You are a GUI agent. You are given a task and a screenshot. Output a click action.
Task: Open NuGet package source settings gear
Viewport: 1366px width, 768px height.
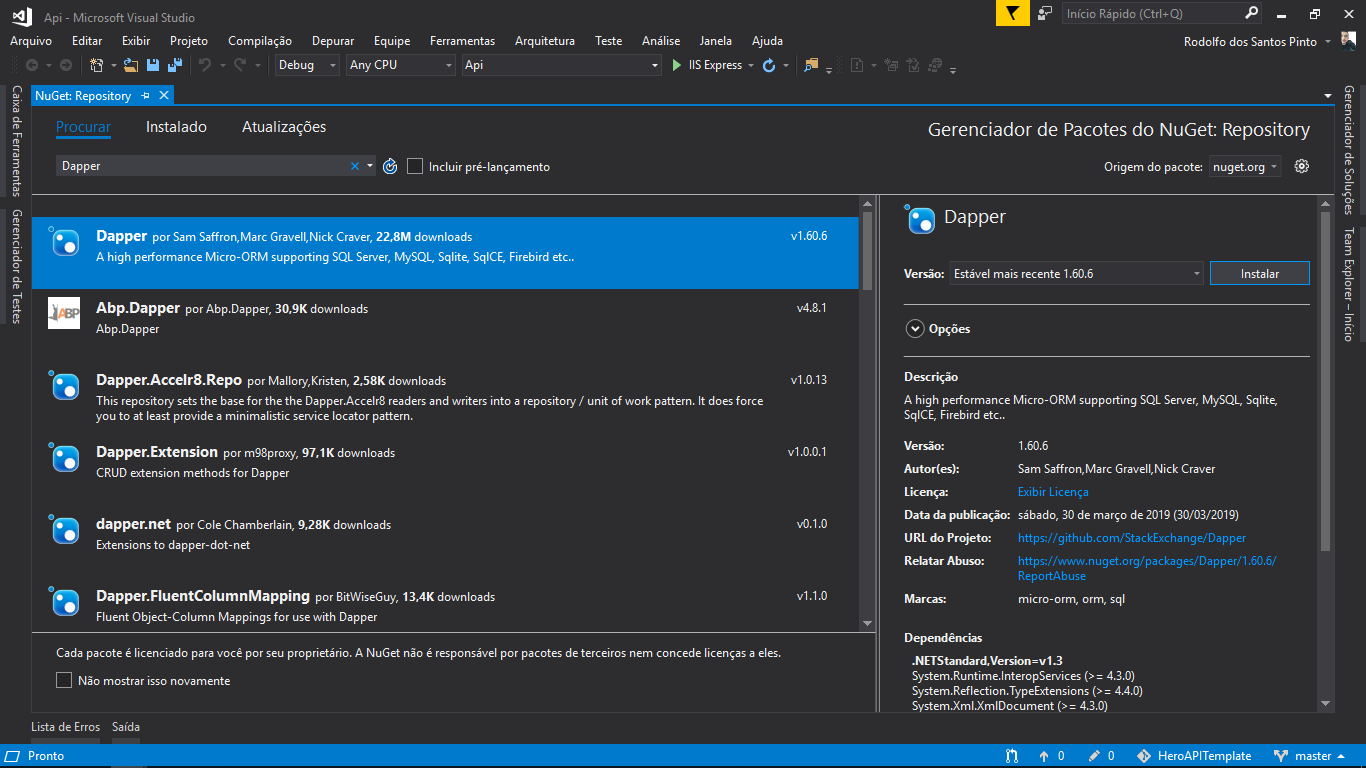(x=1301, y=166)
